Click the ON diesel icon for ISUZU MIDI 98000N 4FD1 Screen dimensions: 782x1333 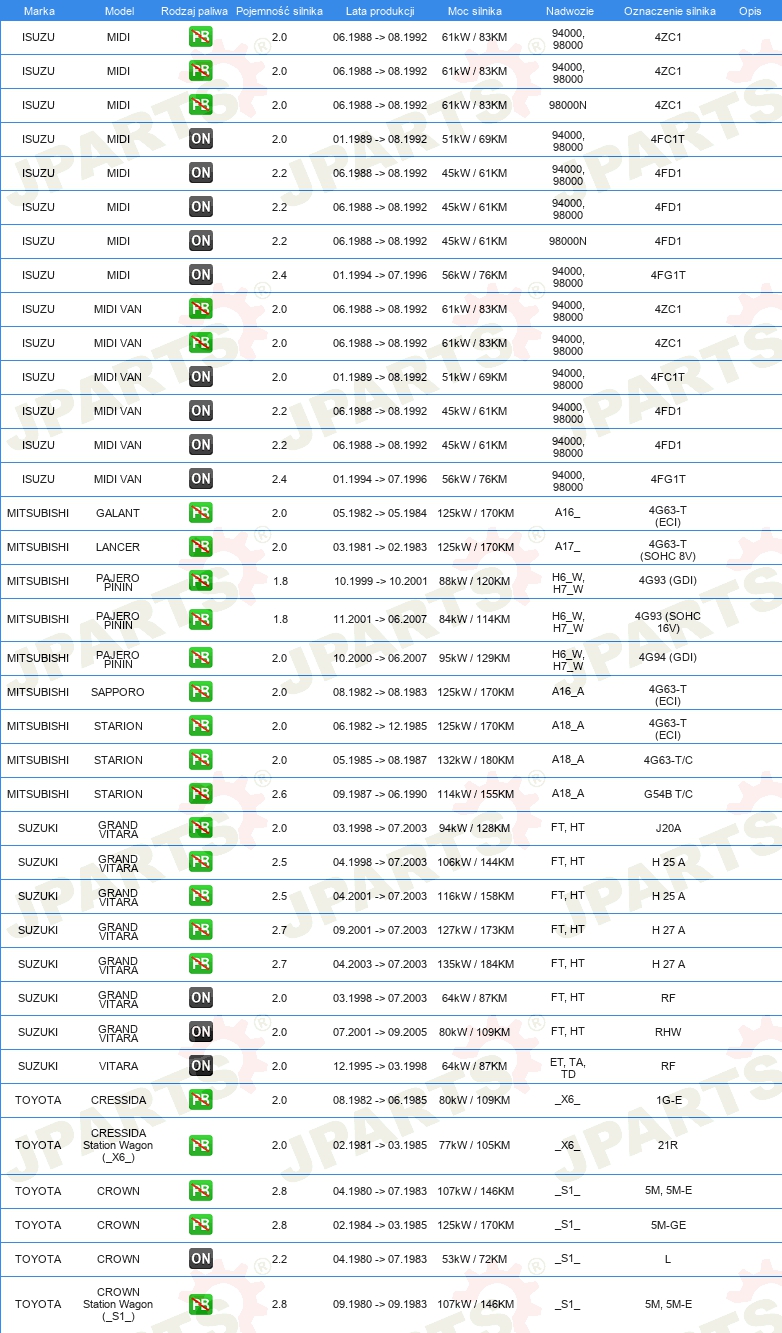(201, 241)
